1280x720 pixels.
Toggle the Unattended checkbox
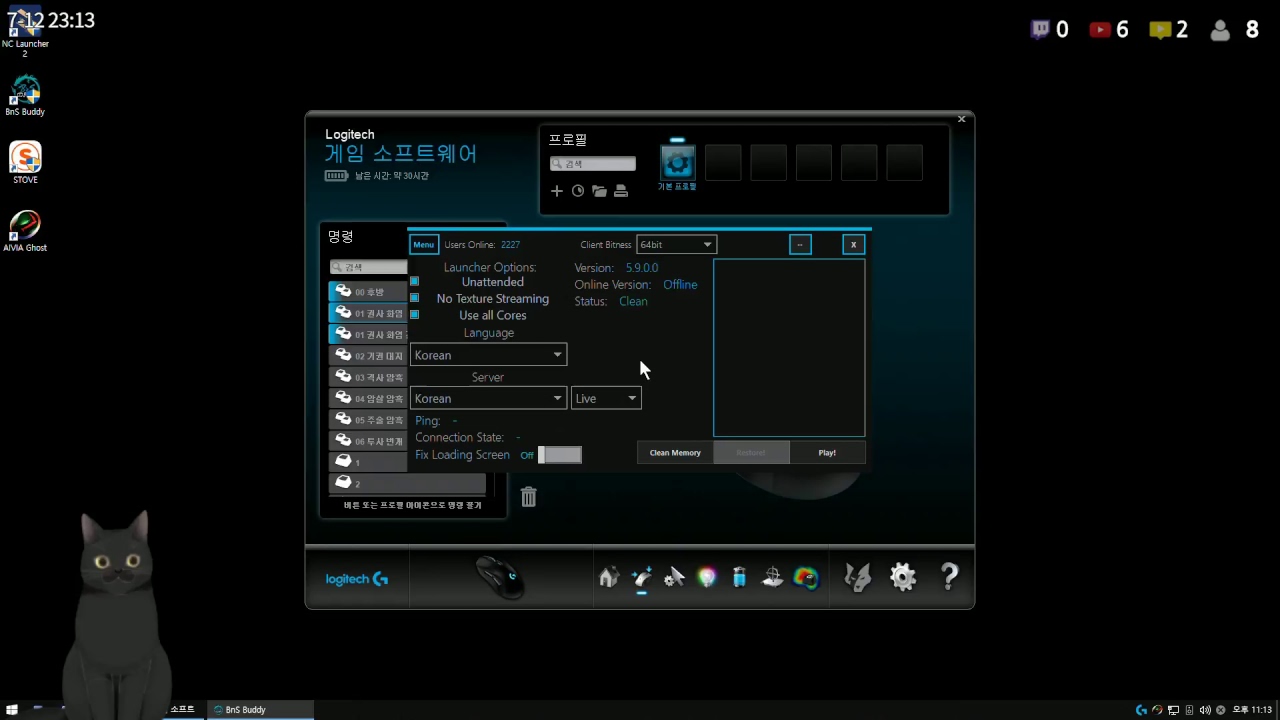(x=414, y=281)
